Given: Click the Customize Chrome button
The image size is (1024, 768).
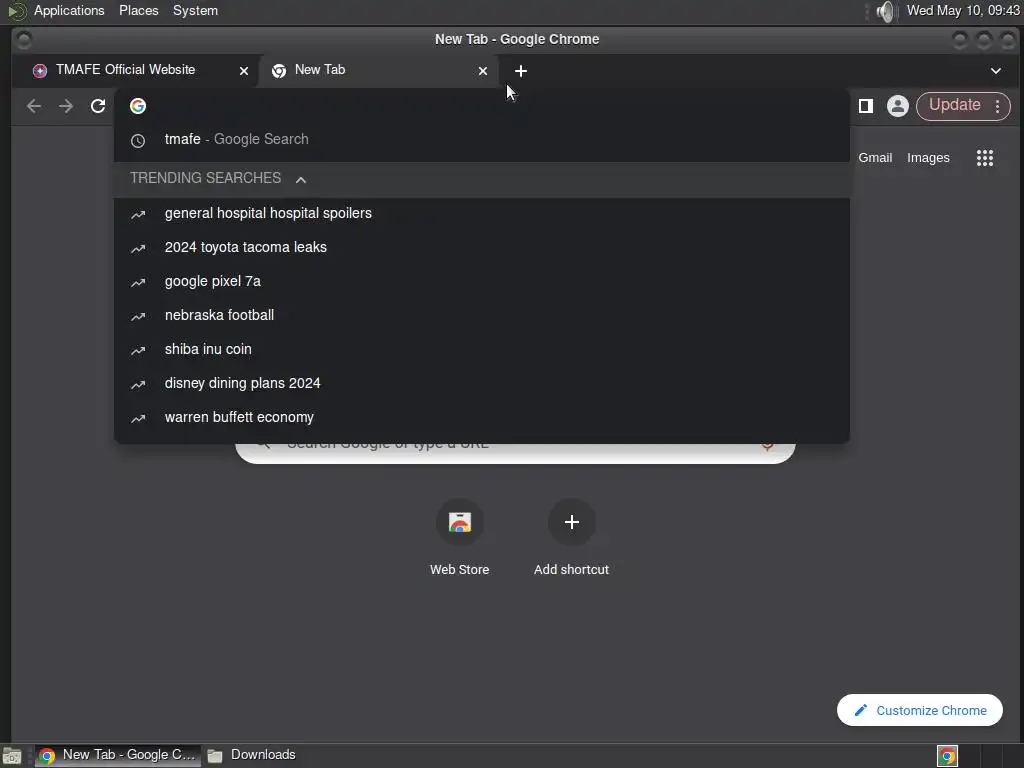Looking at the screenshot, I should (x=920, y=710).
